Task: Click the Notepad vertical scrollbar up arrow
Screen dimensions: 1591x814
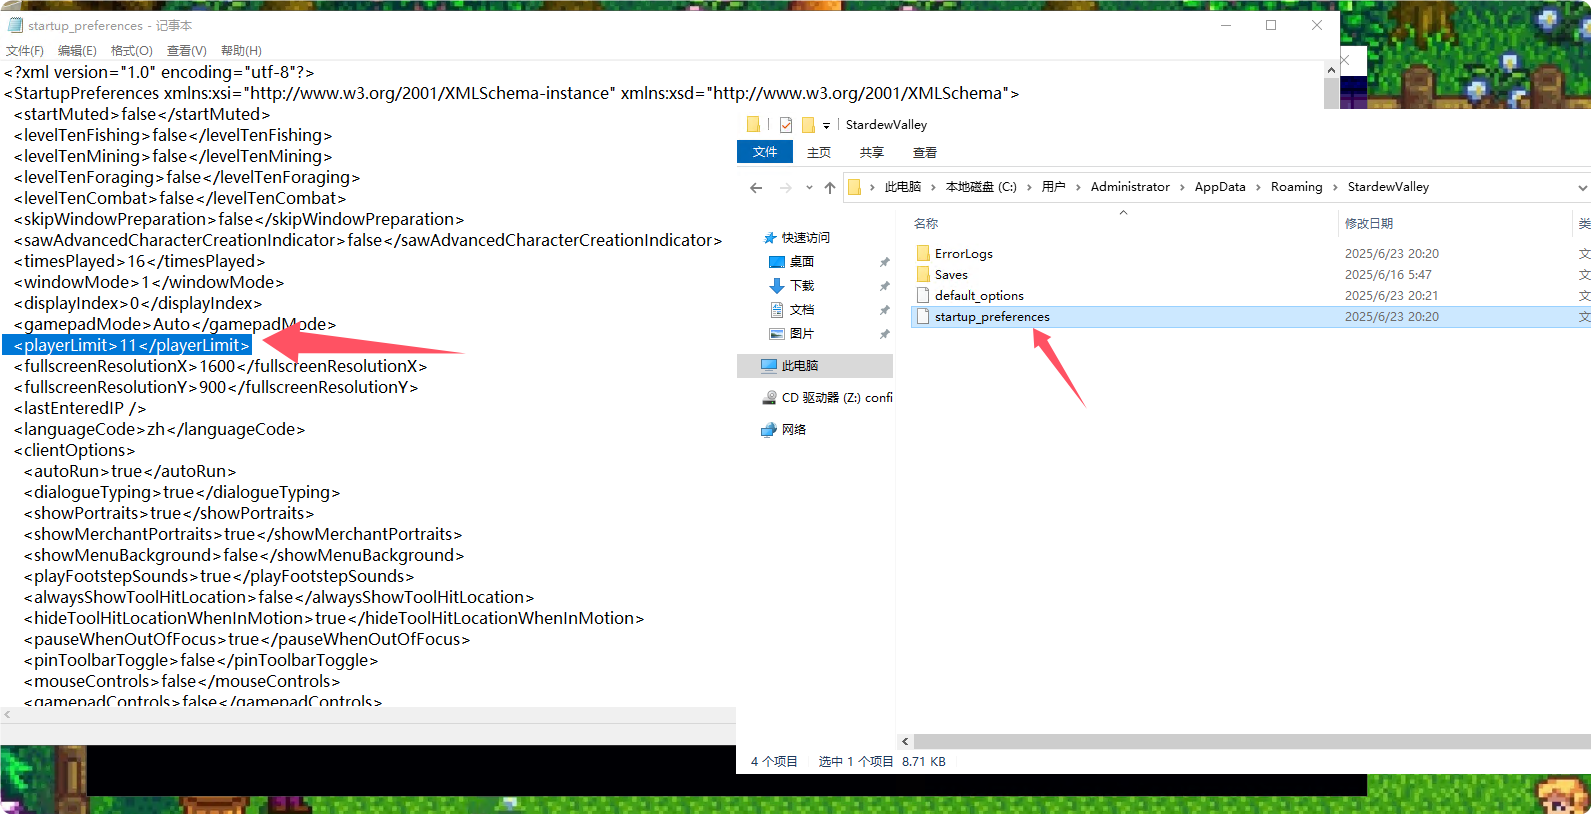Action: pos(1331,70)
